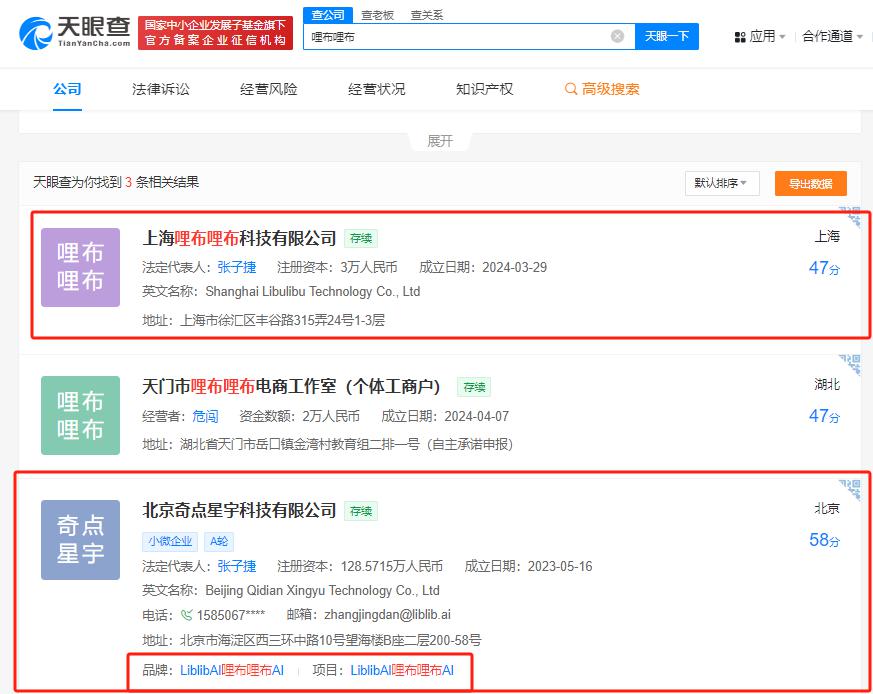Expand the 默认排序 sort dropdown
This screenshot has height=694, width=873.
click(x=721, y=183)
